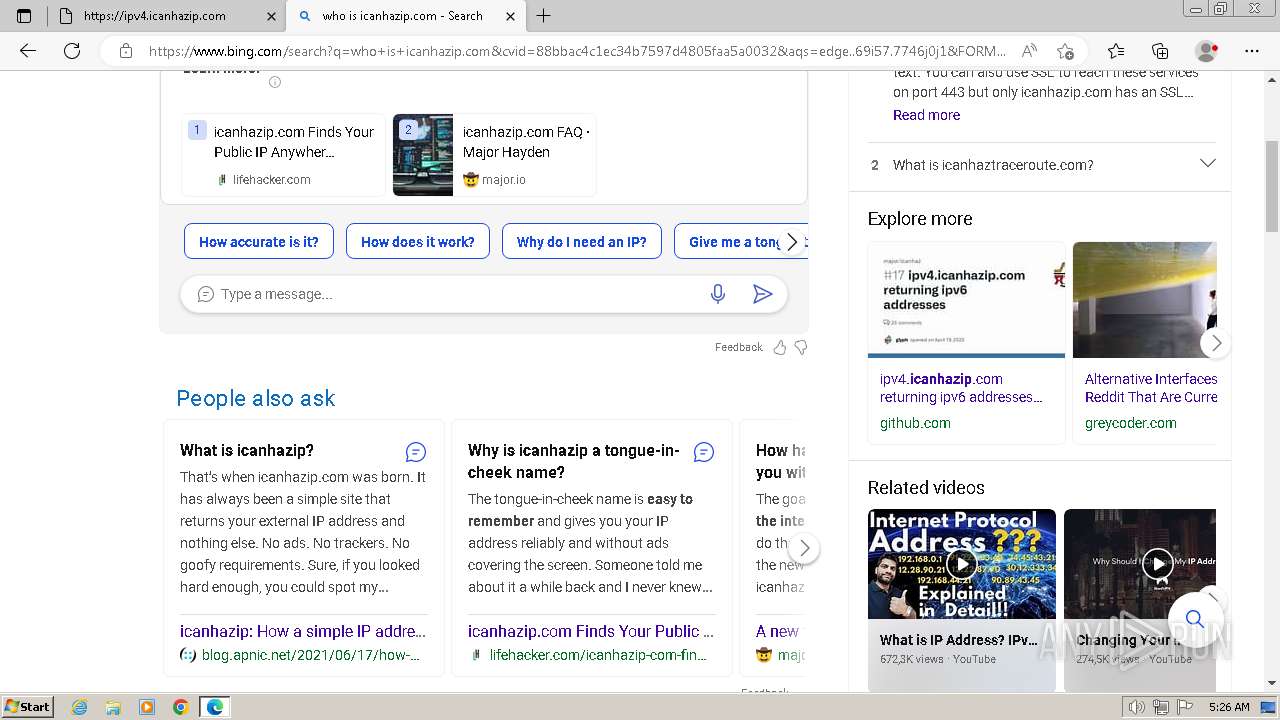Focus the 'Type a message...' field
Screen dimensions: 1280x720
(455, 294)
